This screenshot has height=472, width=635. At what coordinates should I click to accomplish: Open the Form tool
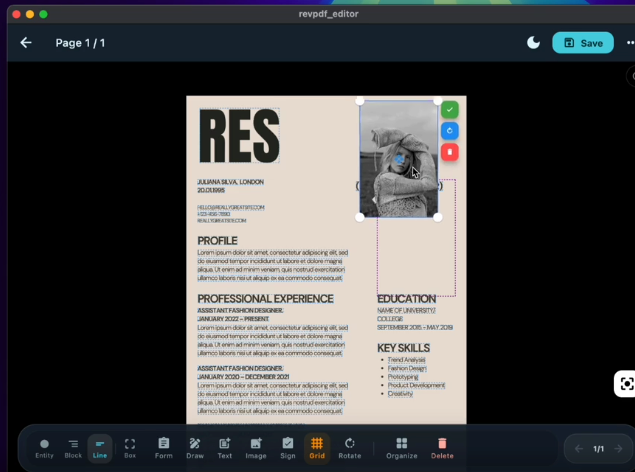(x=163, y=447)
